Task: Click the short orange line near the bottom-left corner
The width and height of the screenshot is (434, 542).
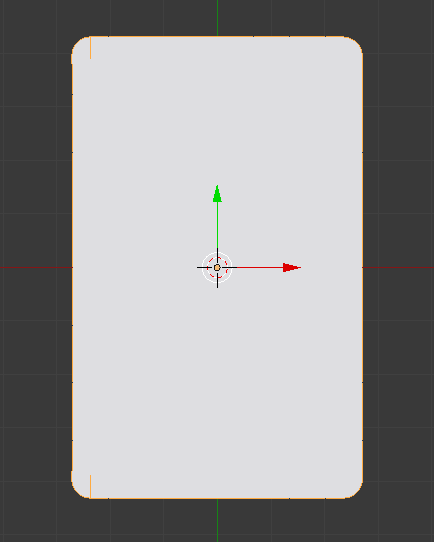Action: tap(91, 487)
